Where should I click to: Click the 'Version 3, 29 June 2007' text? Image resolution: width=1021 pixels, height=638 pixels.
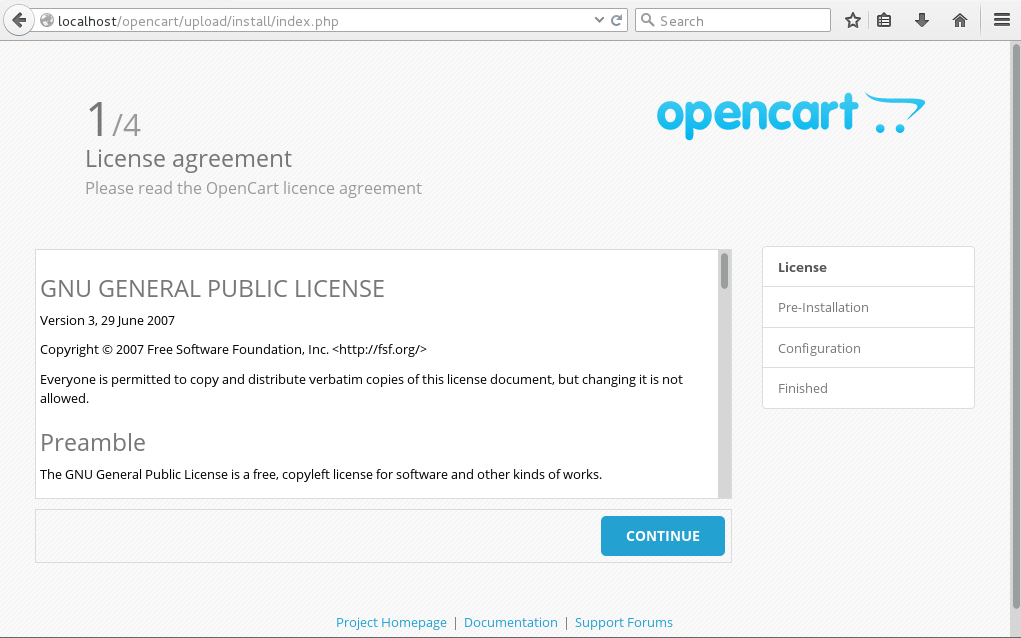[107, 320]
